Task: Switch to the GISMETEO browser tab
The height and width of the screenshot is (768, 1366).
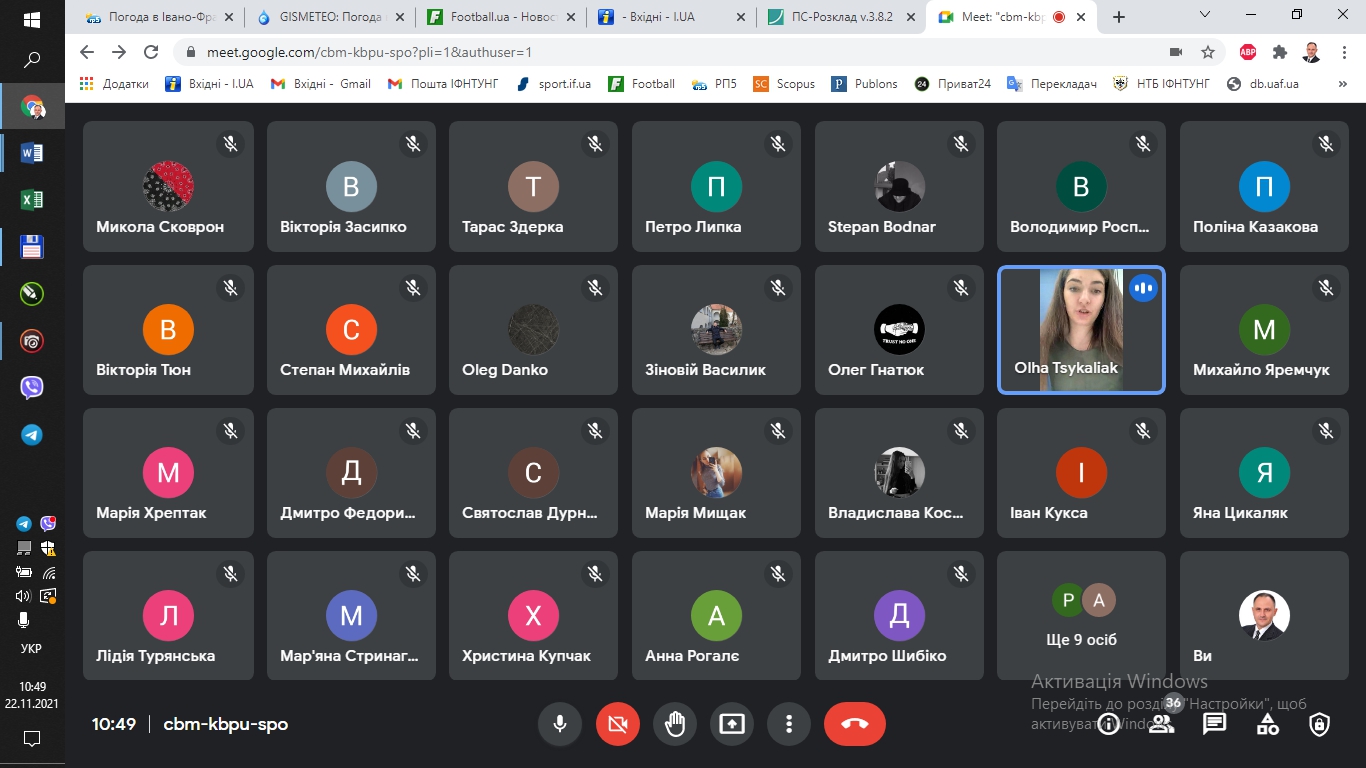Action: [332, 17]
